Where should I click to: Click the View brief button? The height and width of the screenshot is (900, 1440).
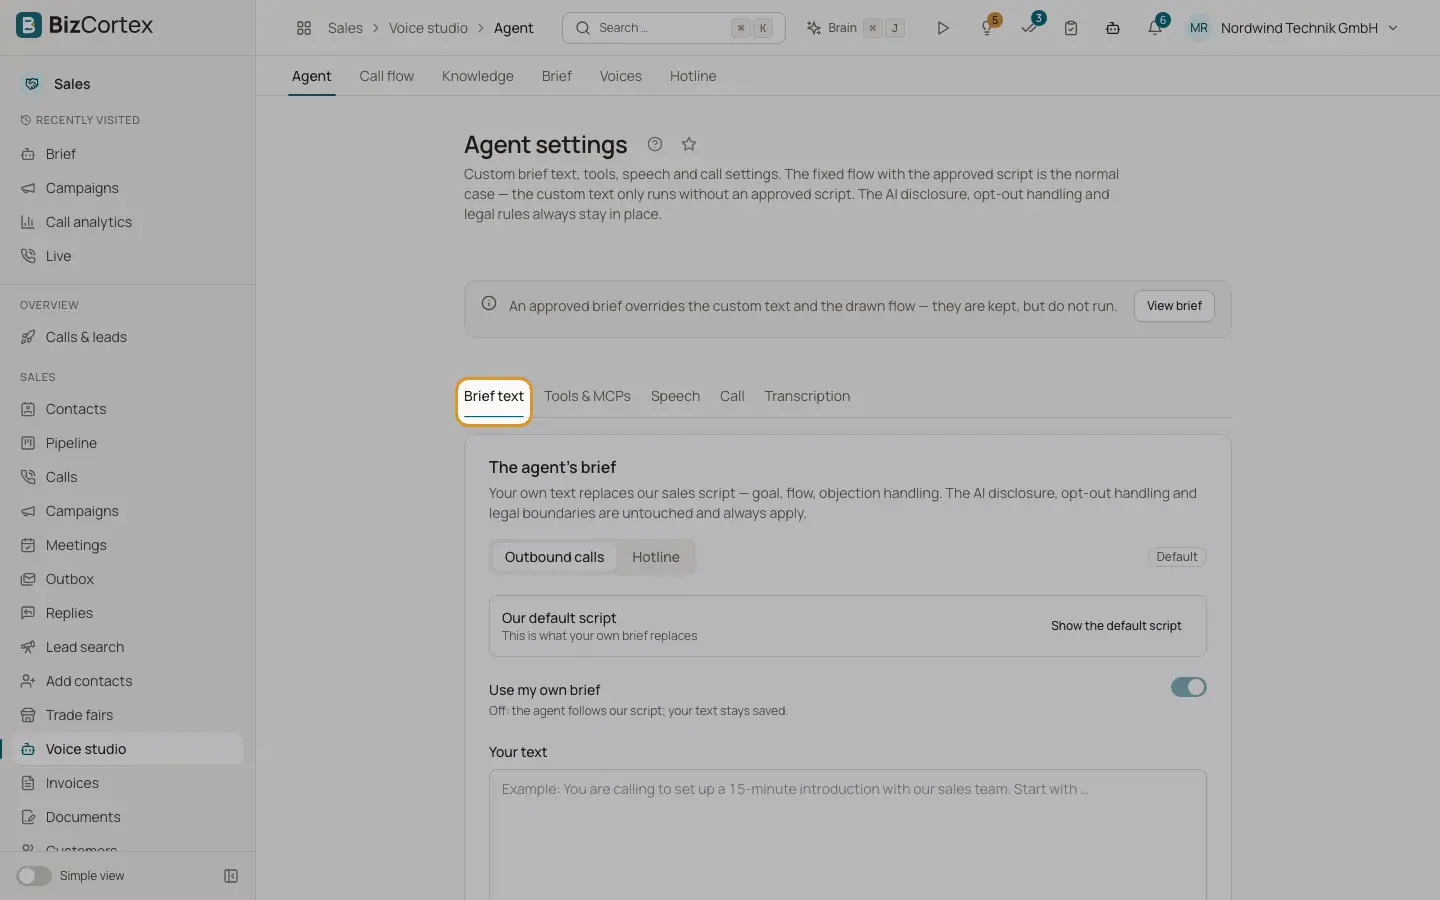(1174, 306)
